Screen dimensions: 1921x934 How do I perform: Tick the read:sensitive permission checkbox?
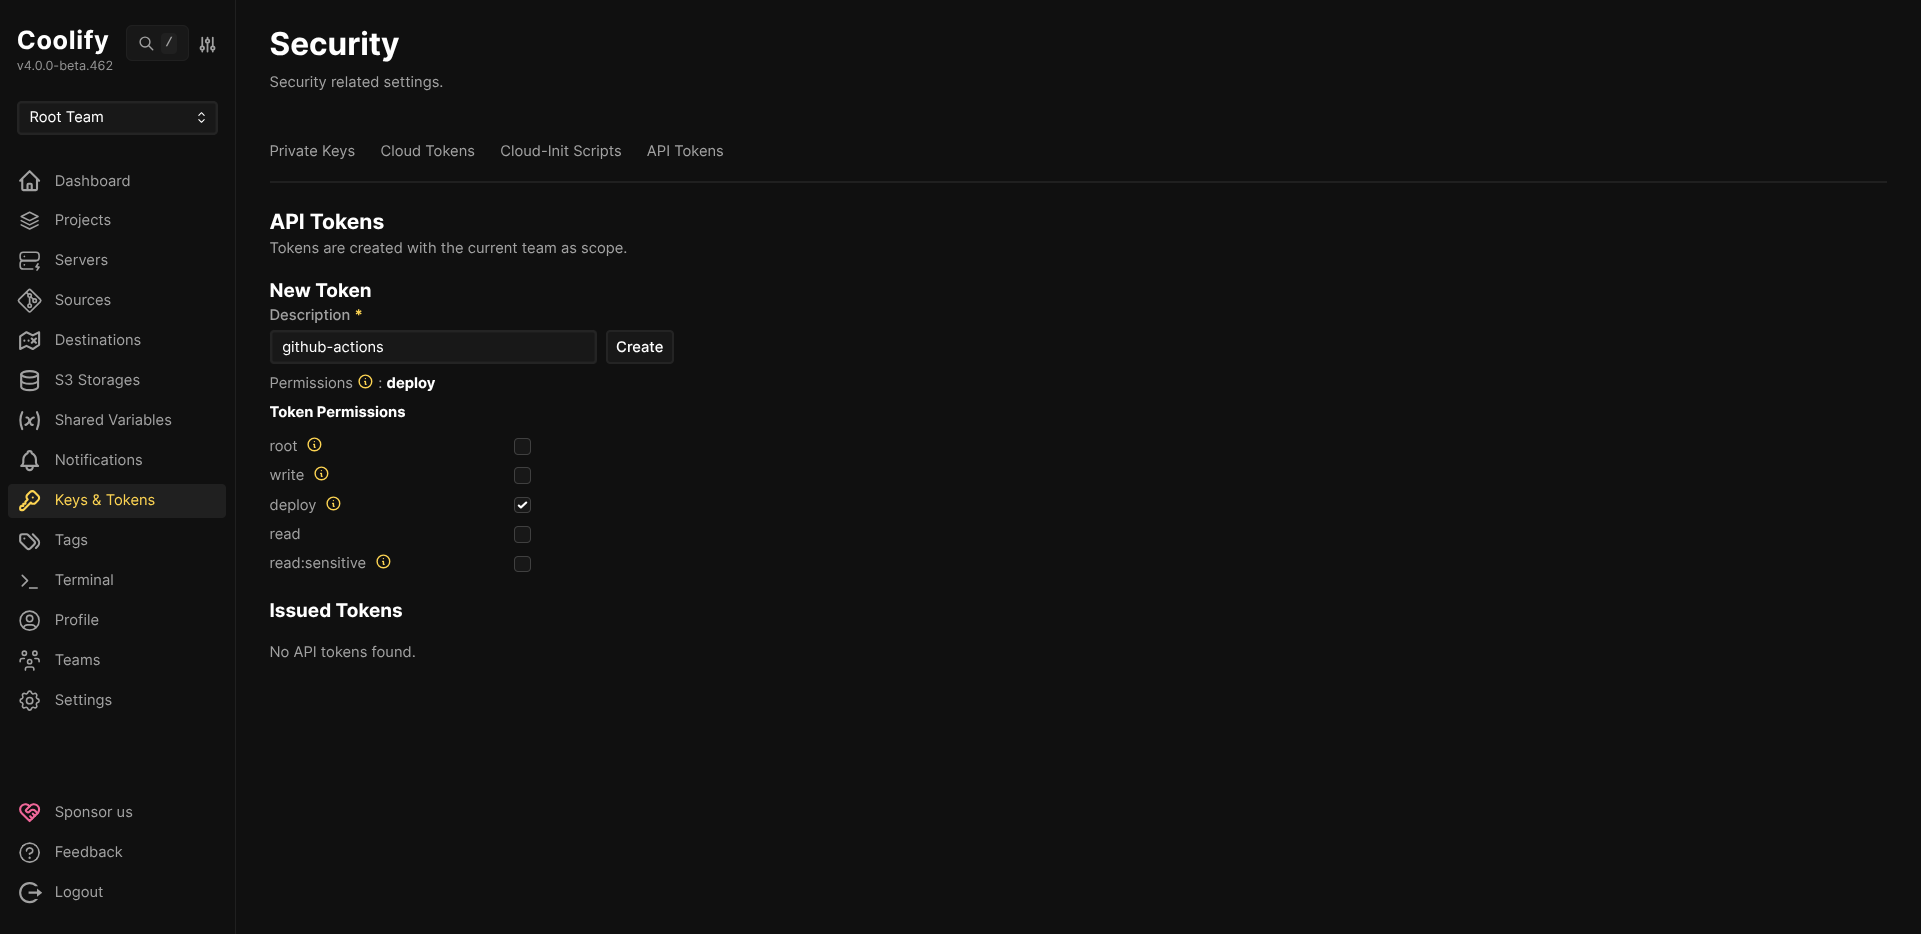tap(522, 564)
